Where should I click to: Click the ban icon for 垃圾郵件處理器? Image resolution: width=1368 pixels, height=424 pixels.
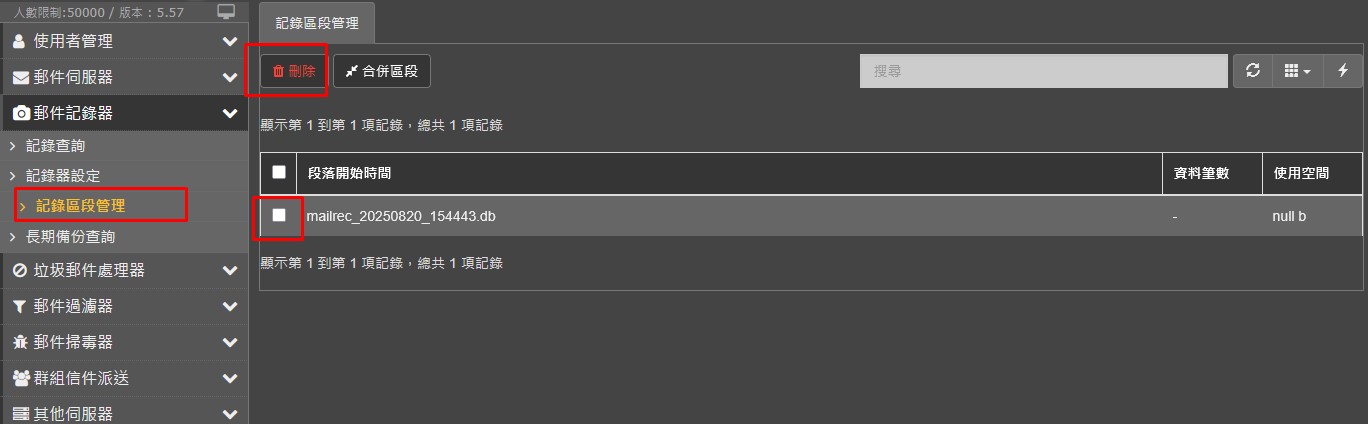tap(20, 271)
